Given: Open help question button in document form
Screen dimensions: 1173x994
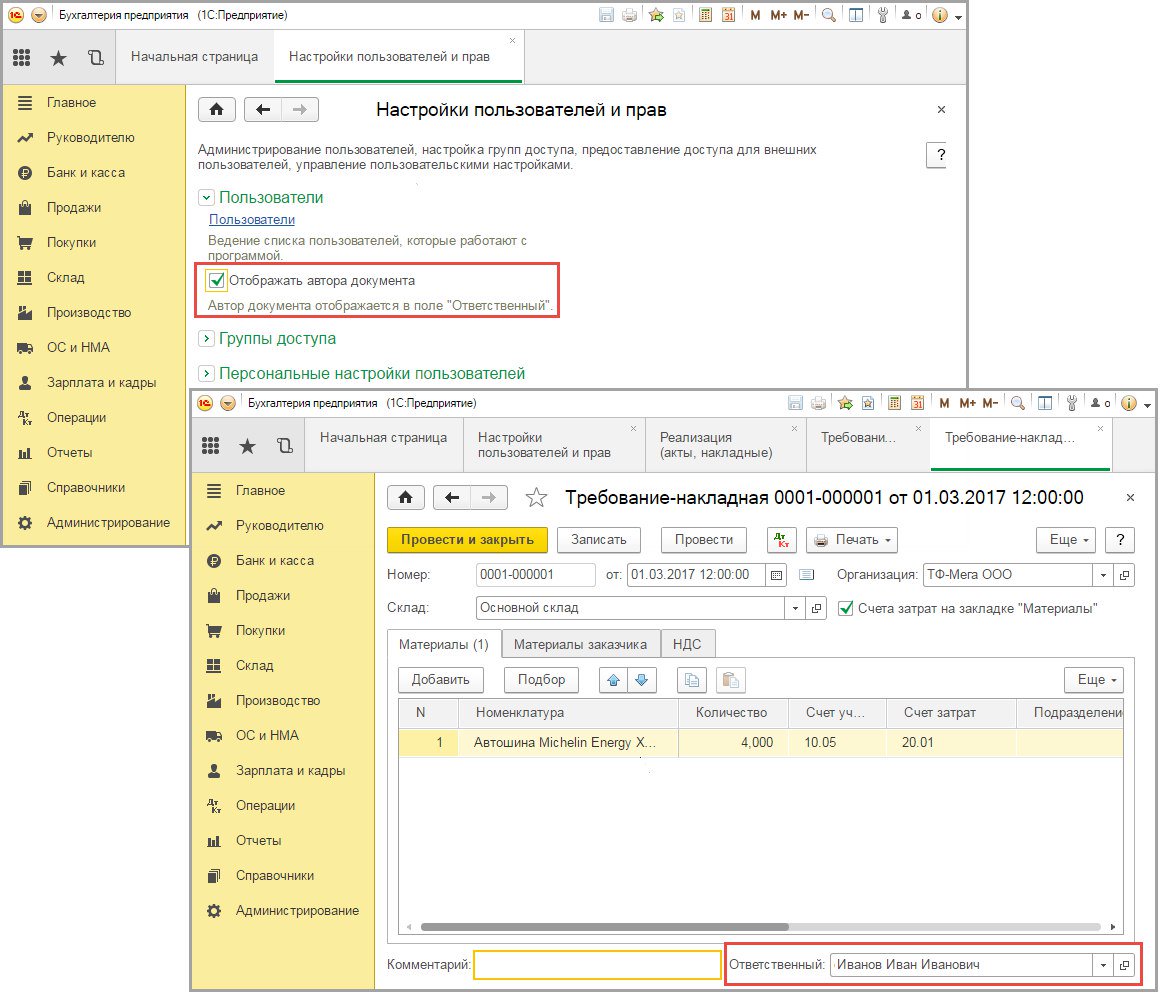Looking at the screenshot, I should click(x=1120, y=539).
